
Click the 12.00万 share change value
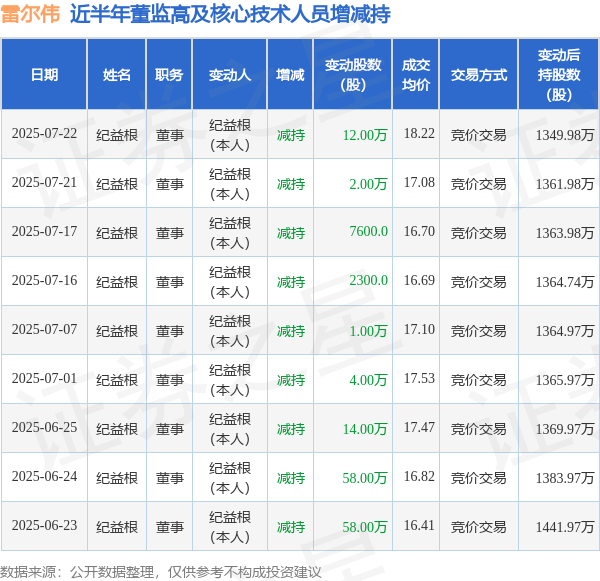point(365,135)
